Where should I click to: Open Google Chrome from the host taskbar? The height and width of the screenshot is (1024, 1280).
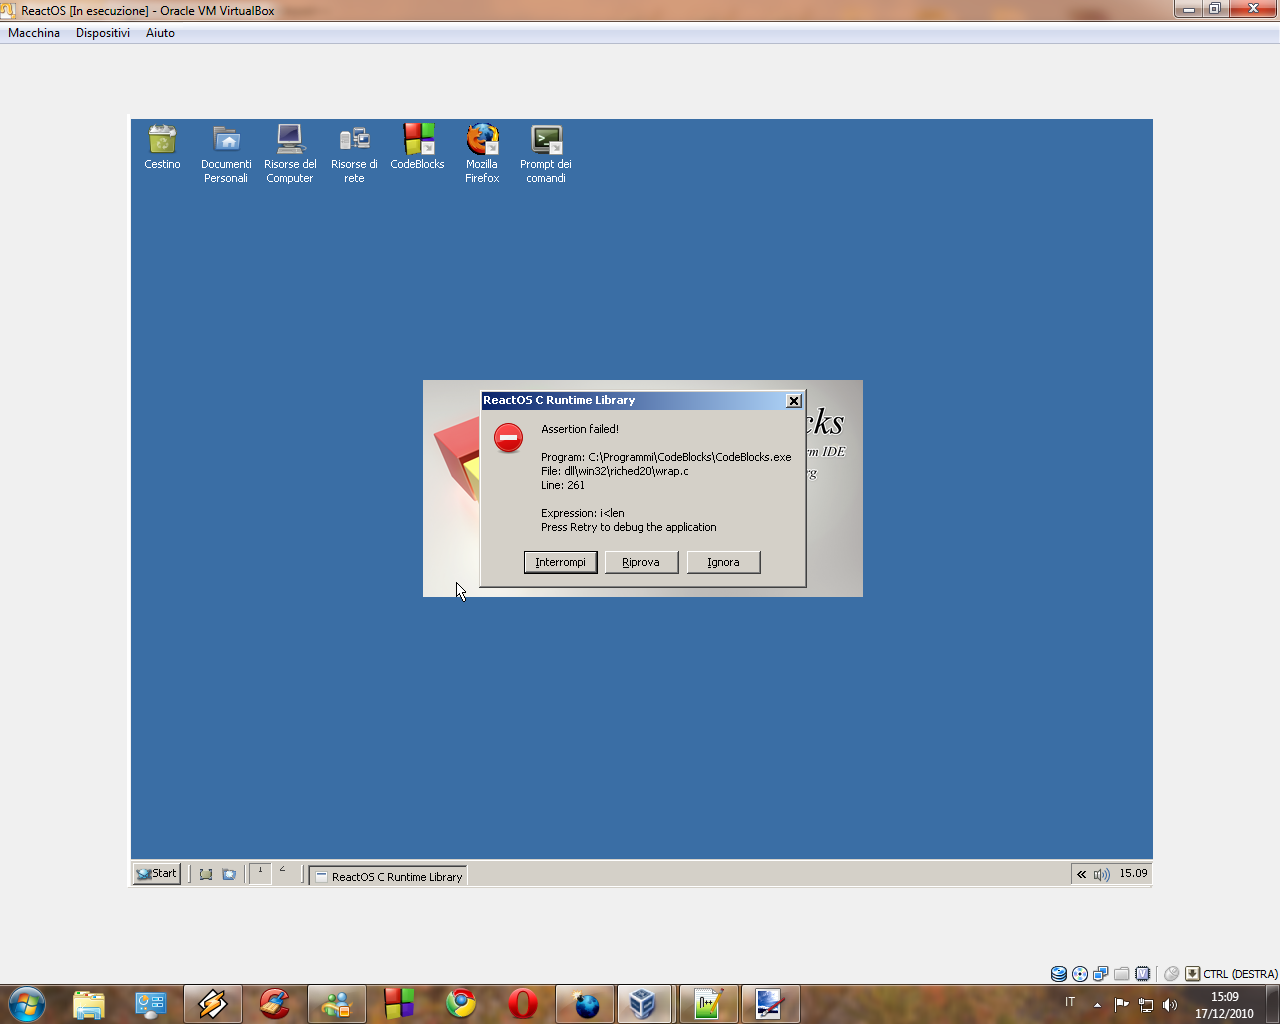coord(461,1004)
